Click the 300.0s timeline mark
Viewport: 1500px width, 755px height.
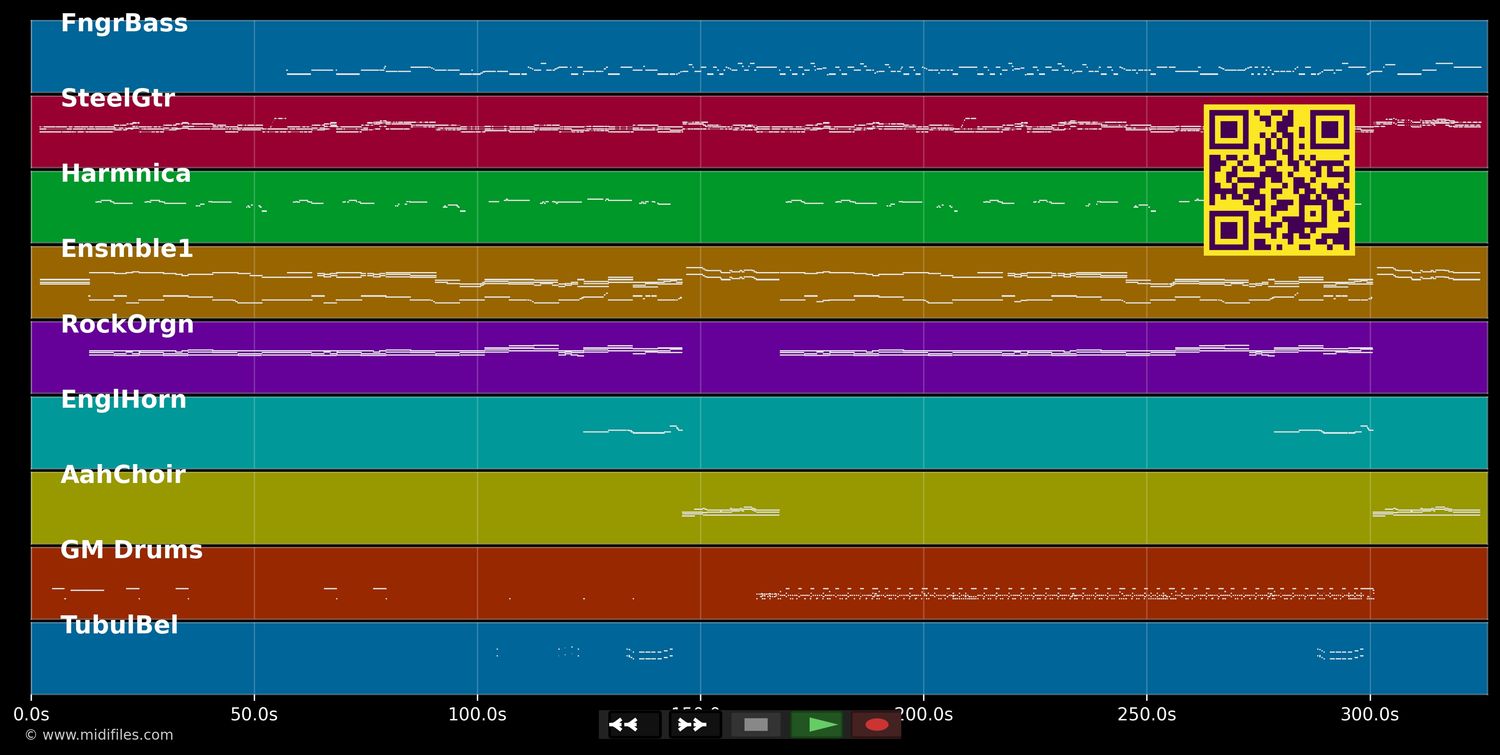click(1369, 714)
